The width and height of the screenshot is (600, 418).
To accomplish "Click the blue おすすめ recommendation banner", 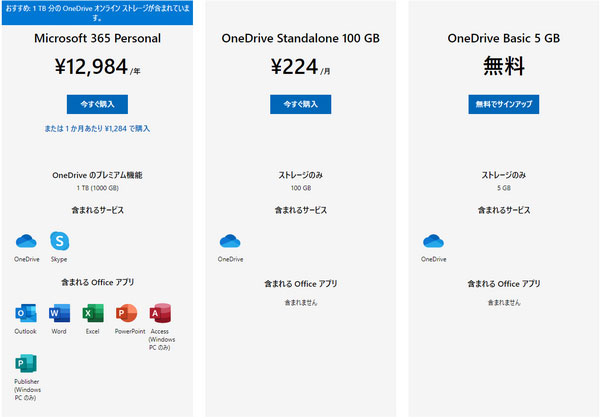I will click(x=97, y=13).
